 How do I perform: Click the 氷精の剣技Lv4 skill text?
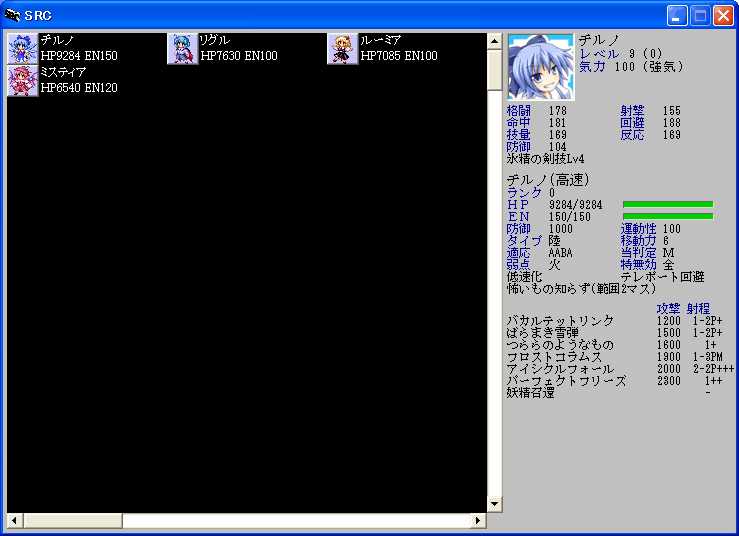tap(545, 159)
